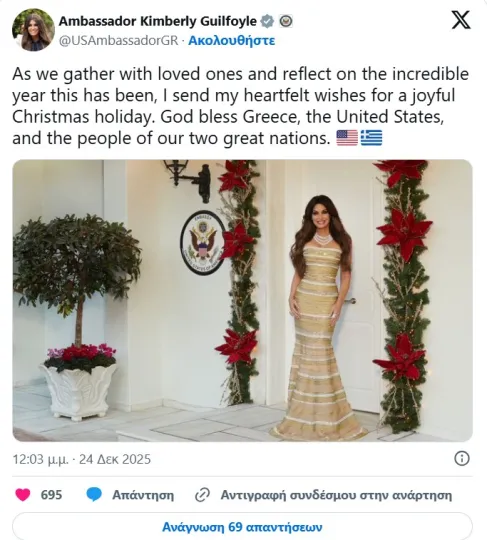Follow the account via Ακολουθήστε
This screenshot has height=540, width=487.
tap(232, 41)
